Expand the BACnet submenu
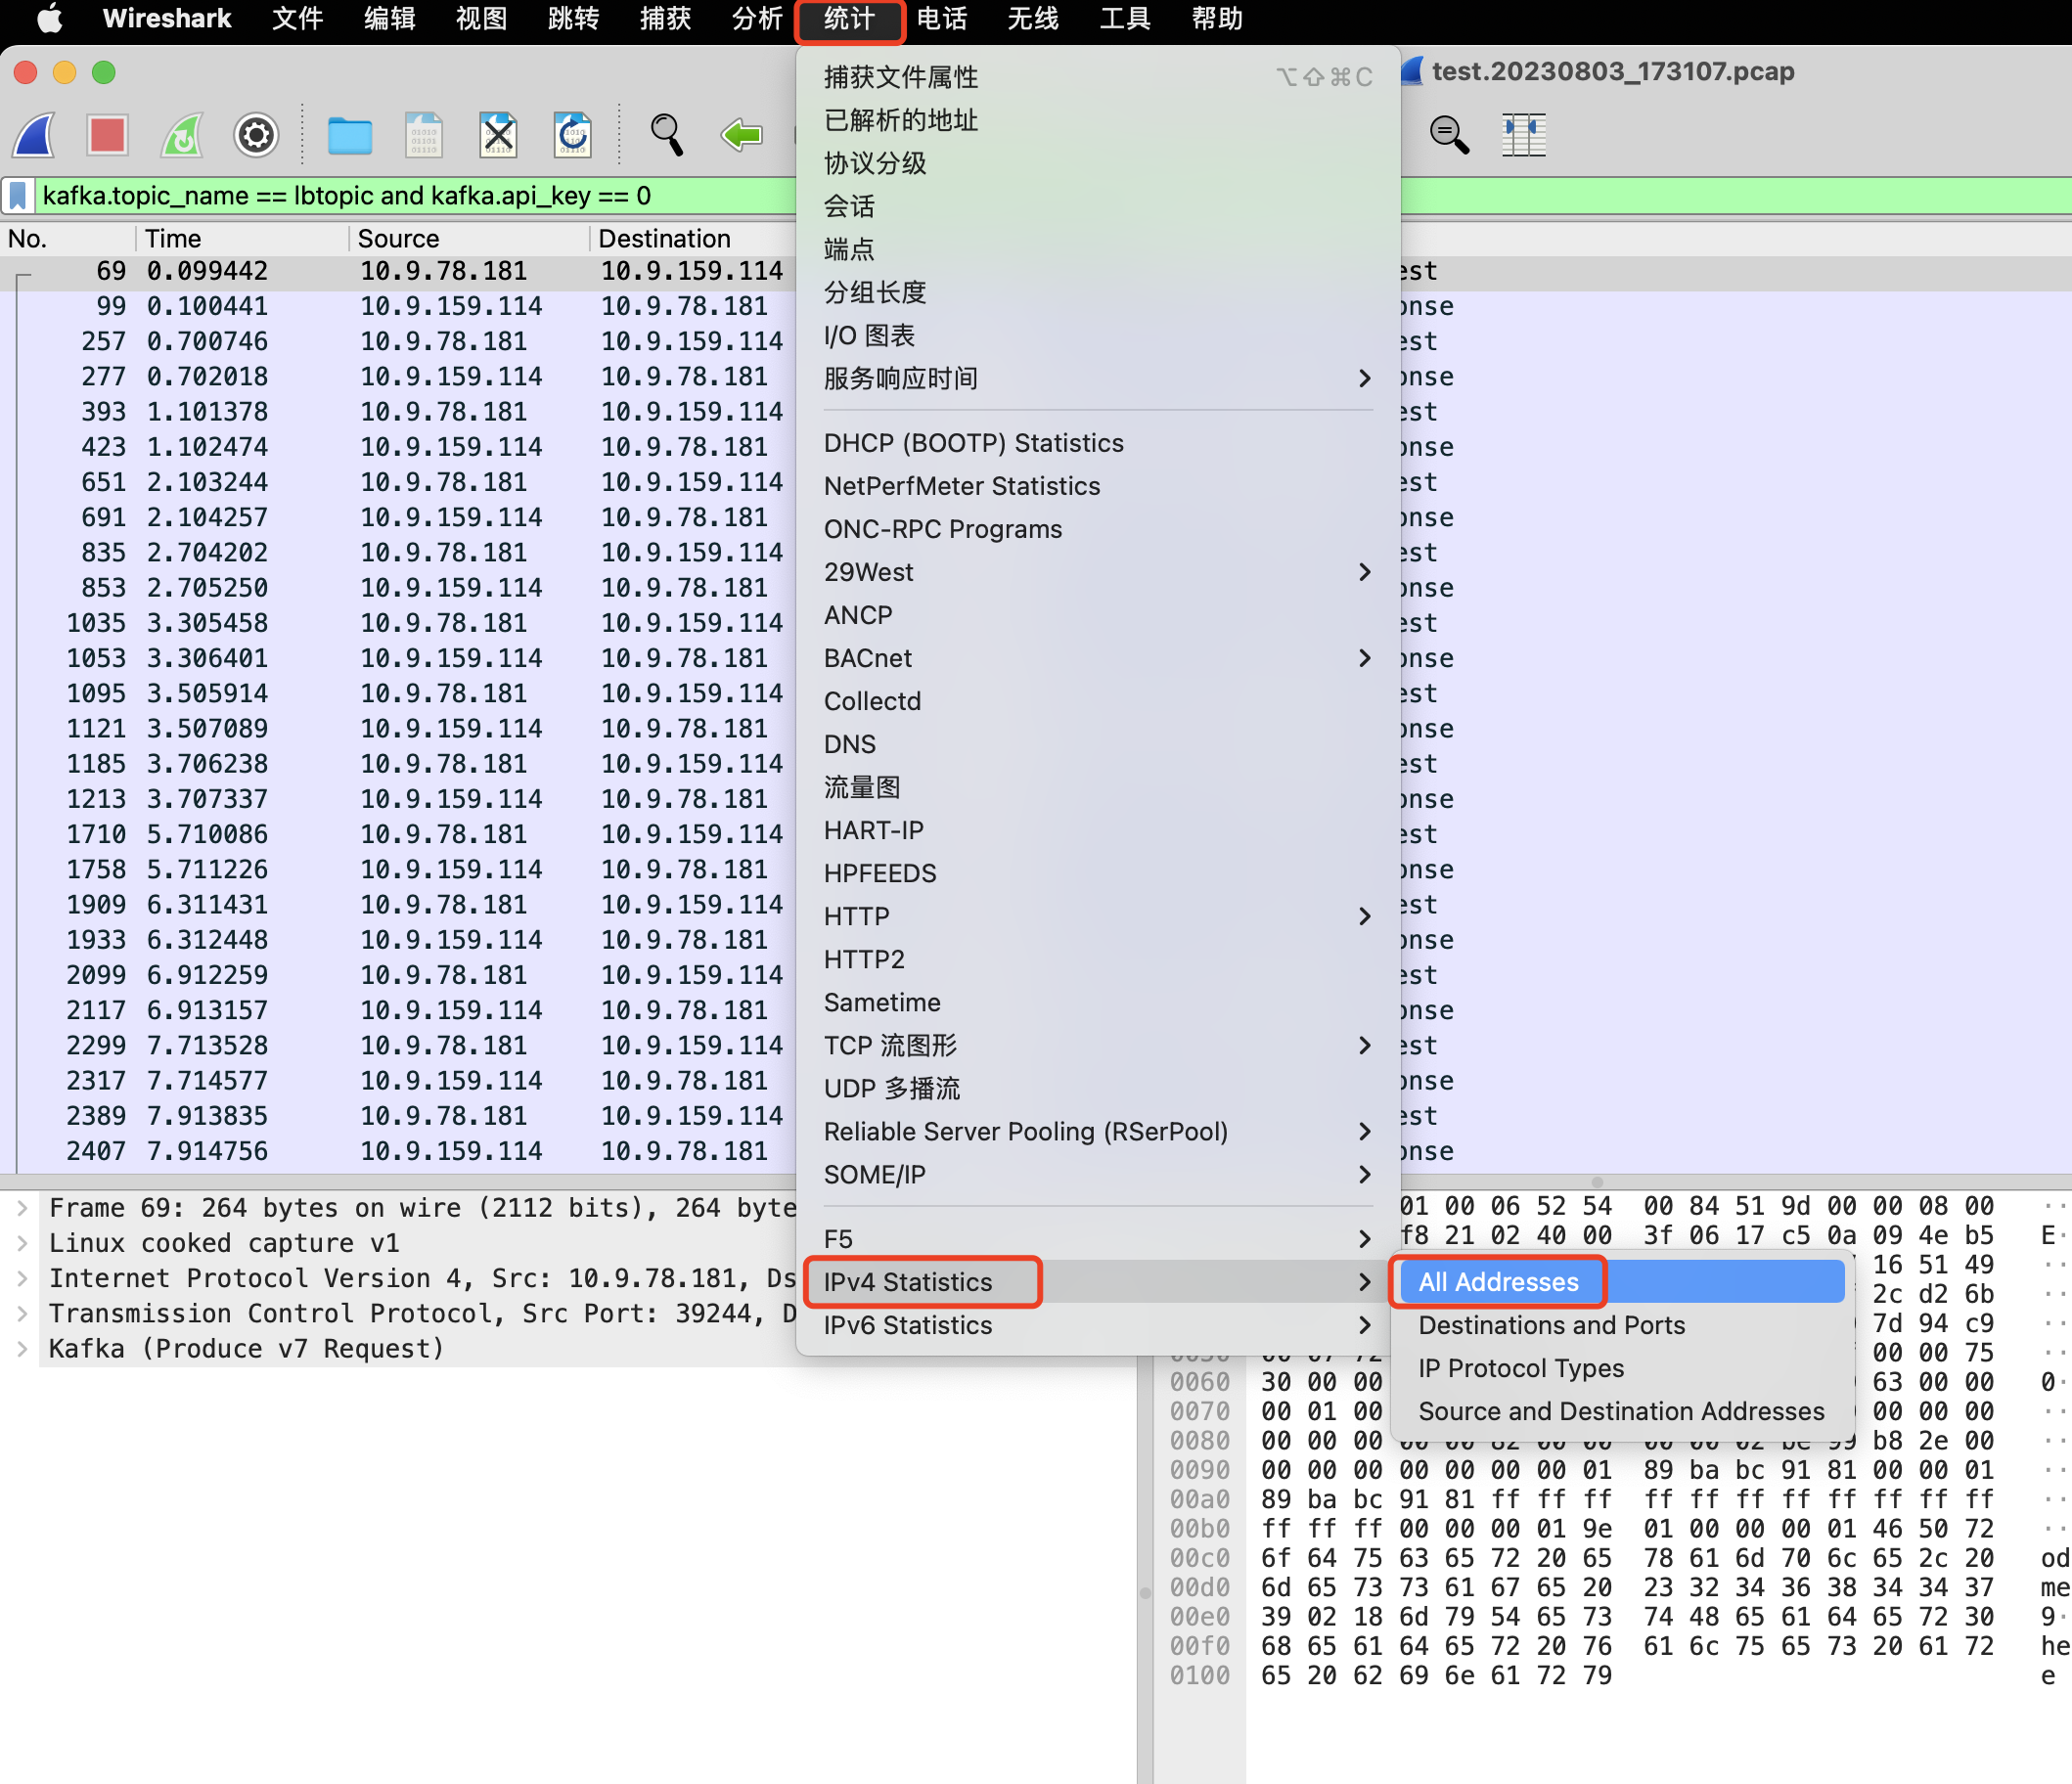This screenshot has height=1784, width=2072. pos(1097,658)
